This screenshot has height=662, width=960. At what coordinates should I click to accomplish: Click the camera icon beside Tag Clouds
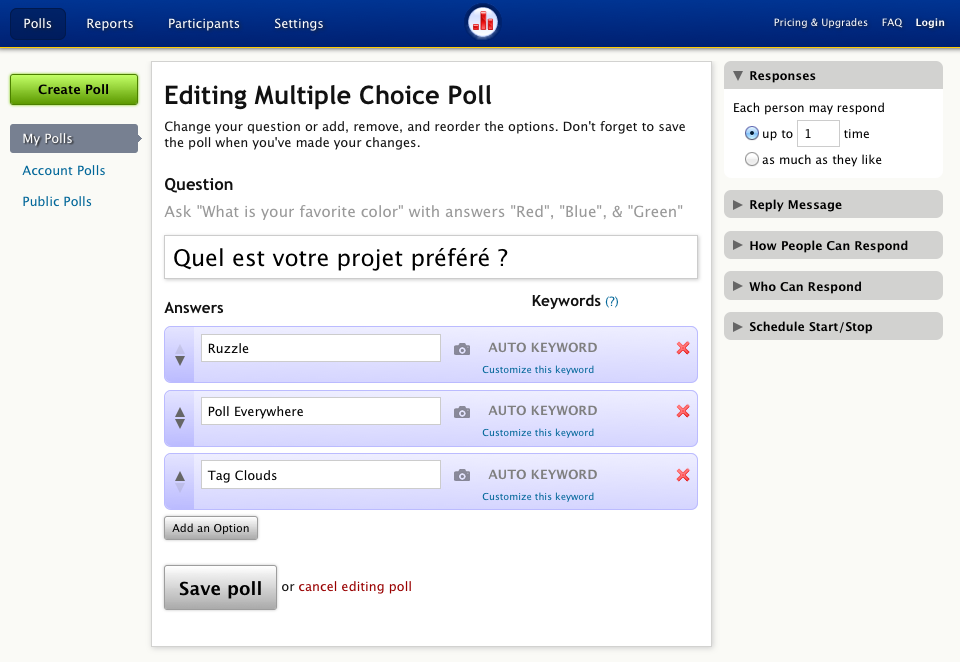pos(461,474)
